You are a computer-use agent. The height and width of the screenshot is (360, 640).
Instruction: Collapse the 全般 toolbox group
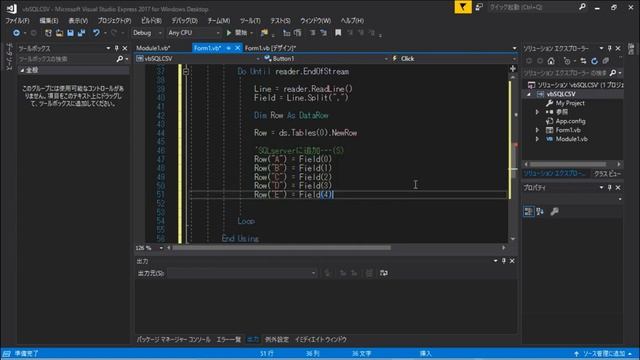click(x=22, y=70)
